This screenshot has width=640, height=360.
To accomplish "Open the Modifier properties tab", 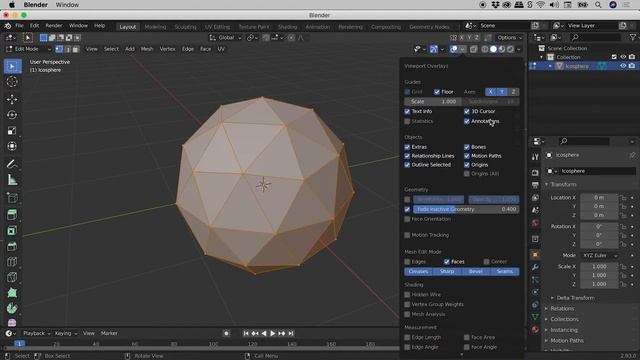I will (535, 267).
